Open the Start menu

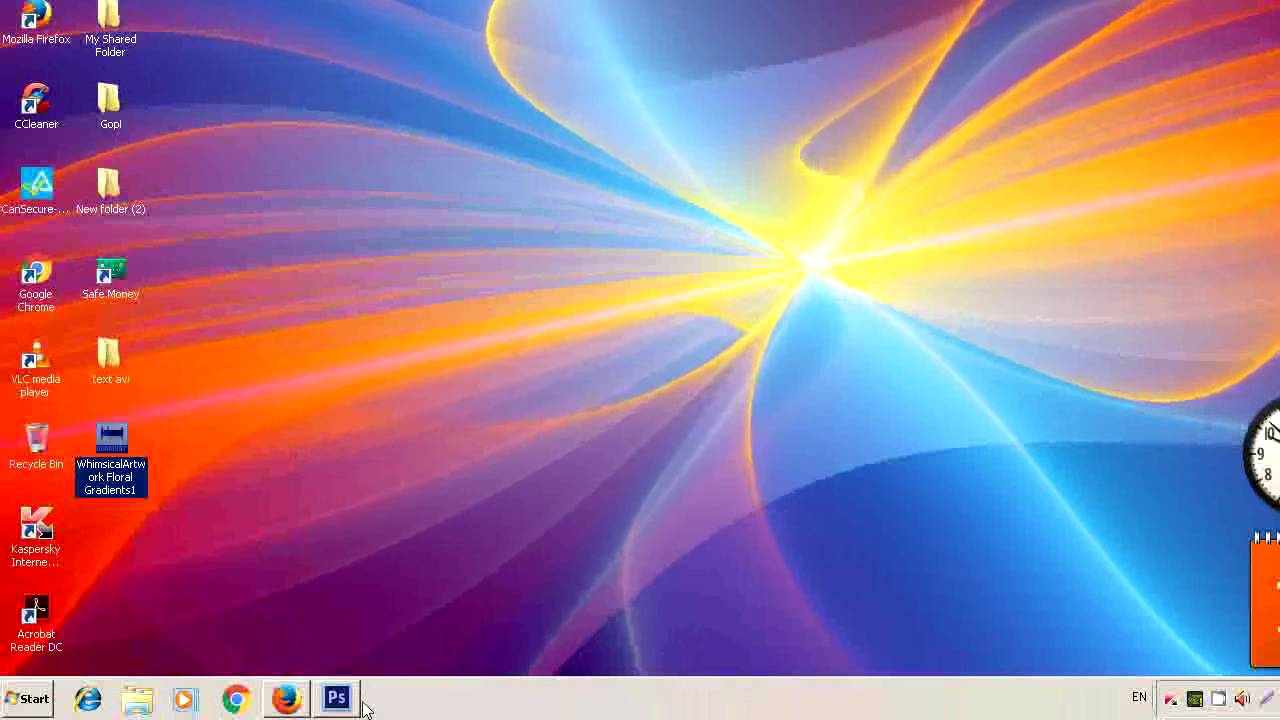27,699
